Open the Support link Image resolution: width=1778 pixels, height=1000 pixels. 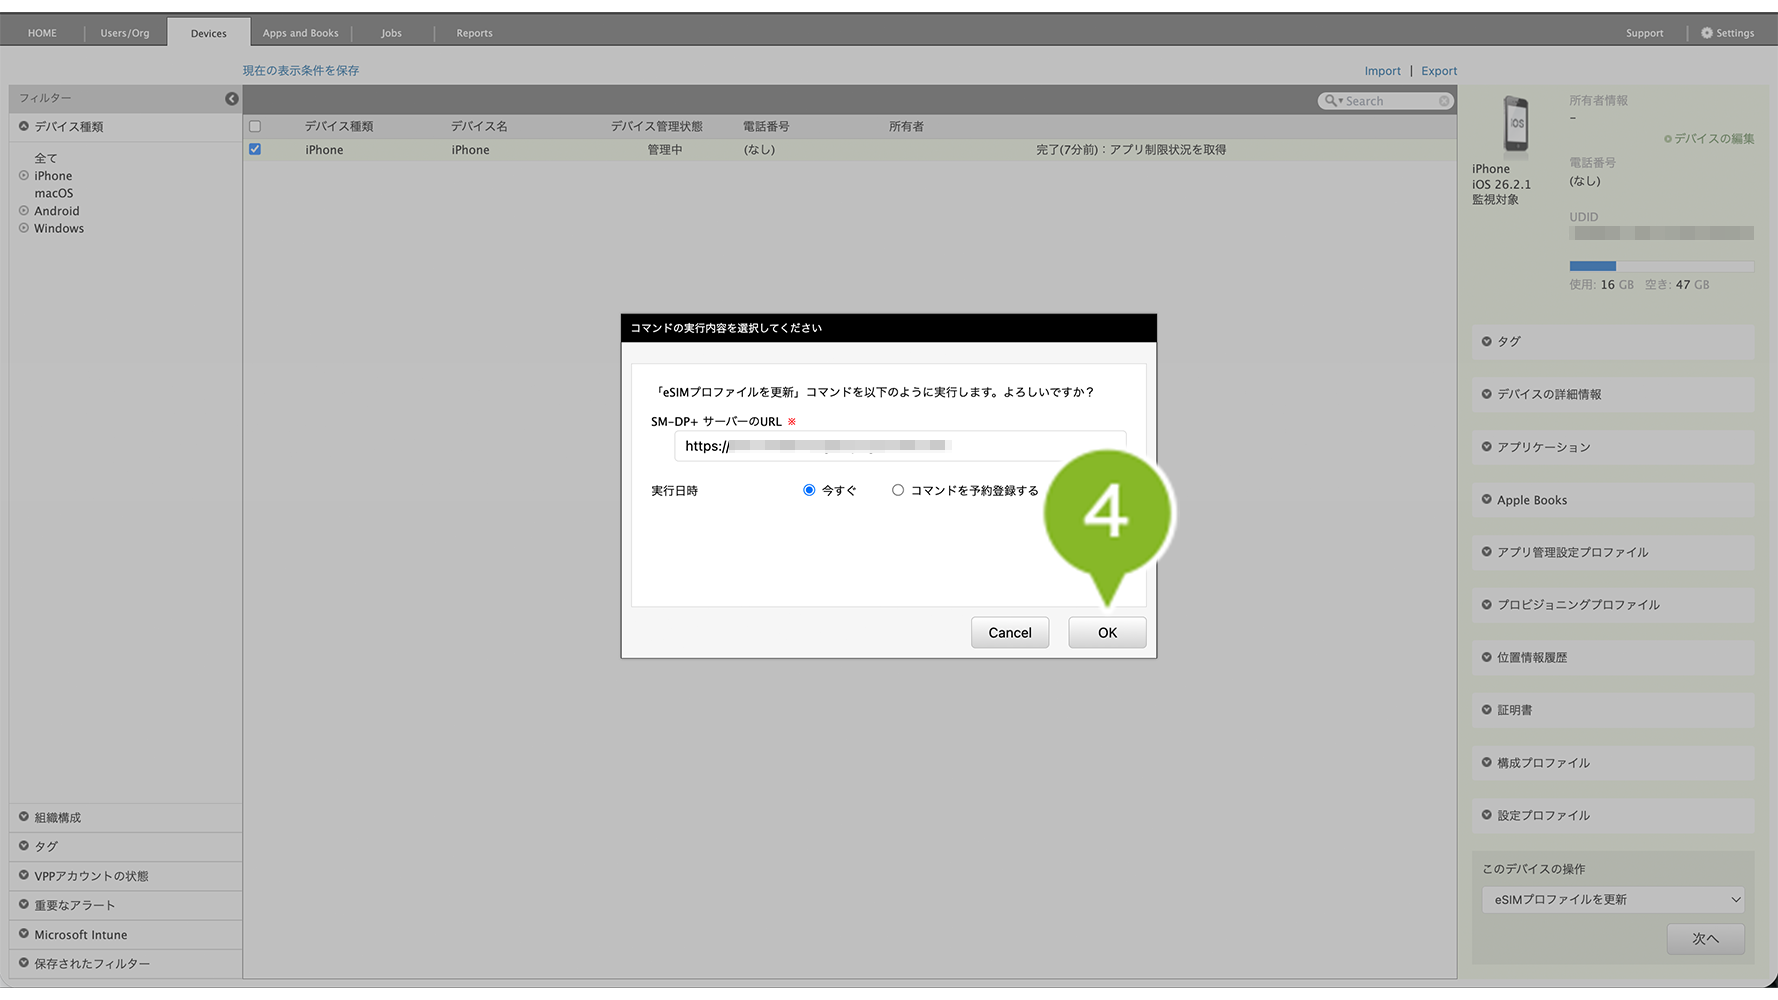1645,33
